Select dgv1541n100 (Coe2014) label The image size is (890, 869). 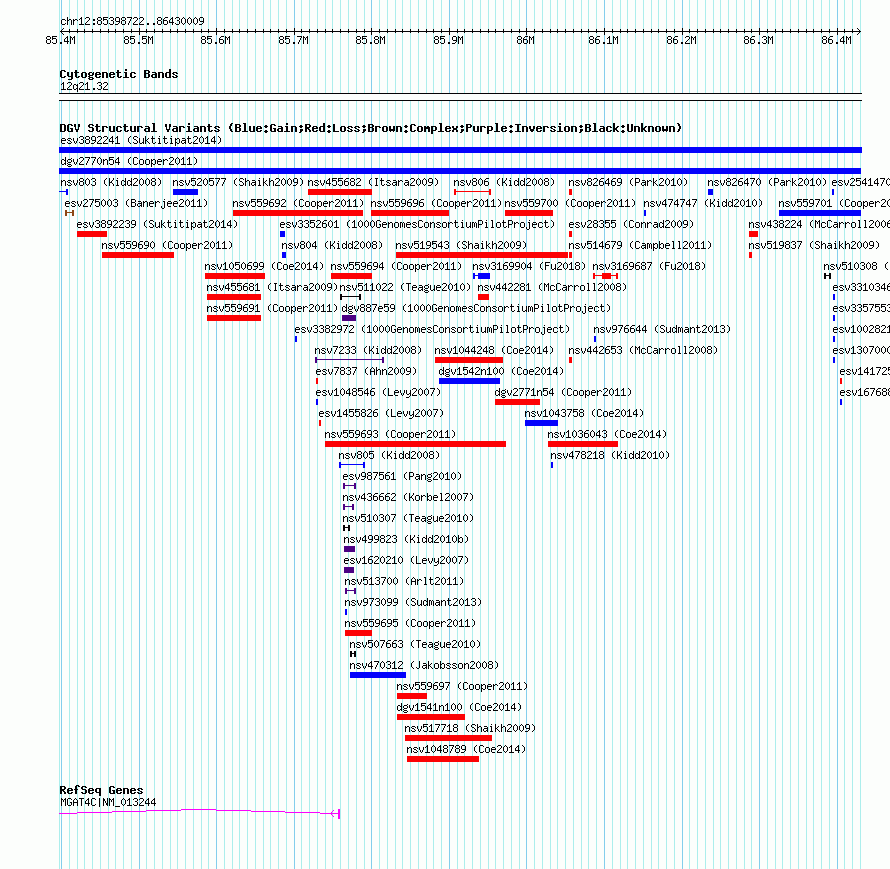(x=459, y=707)
